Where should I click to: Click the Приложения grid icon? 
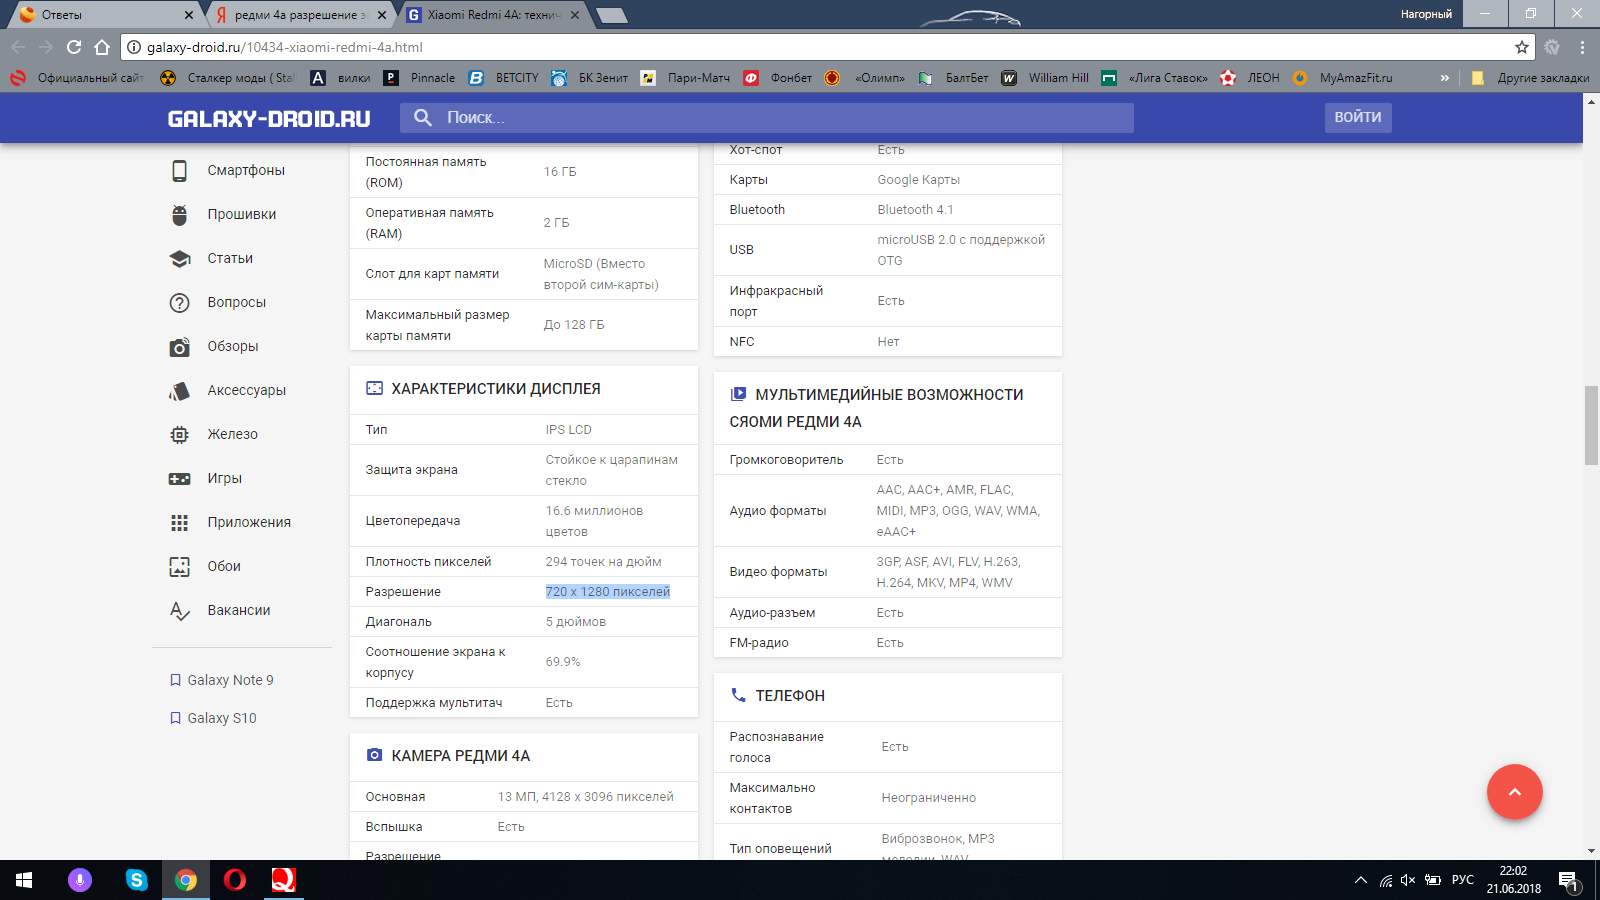point(179,523)
